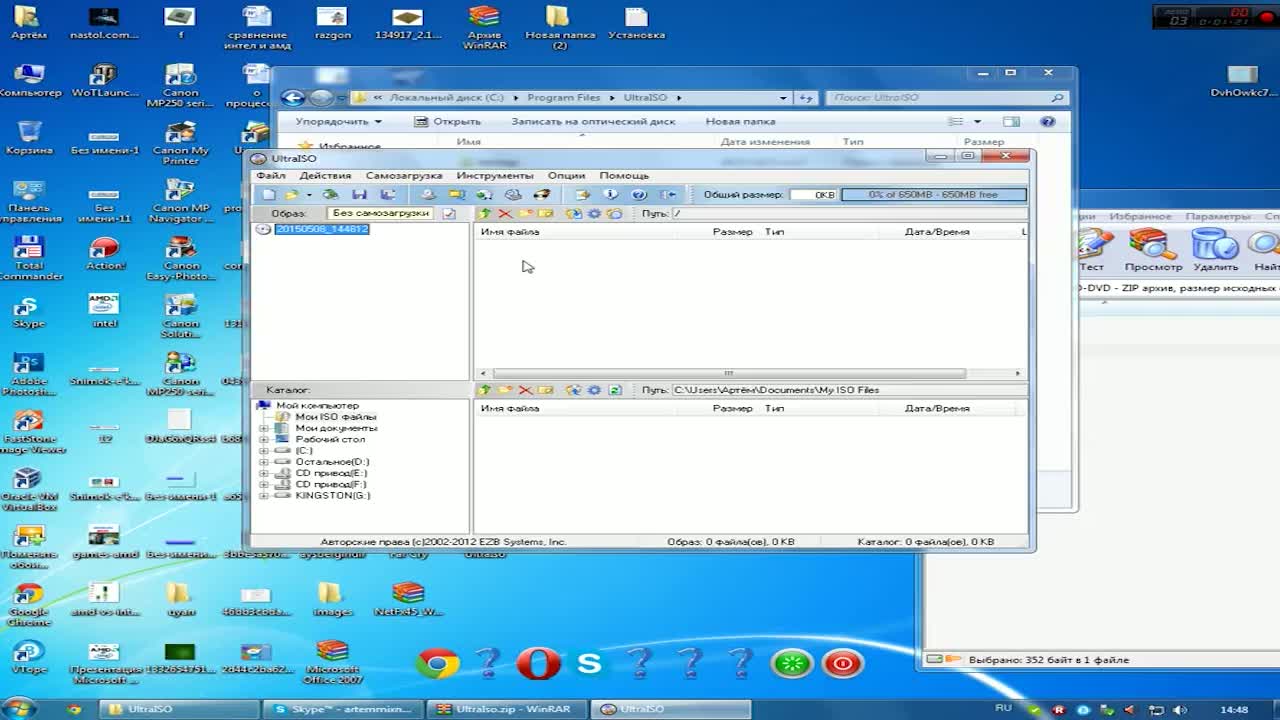Click the Размер column header in image file list
Image resolution: width=1280 pixels, height=720 pixels.
click(x=732, y=232)
